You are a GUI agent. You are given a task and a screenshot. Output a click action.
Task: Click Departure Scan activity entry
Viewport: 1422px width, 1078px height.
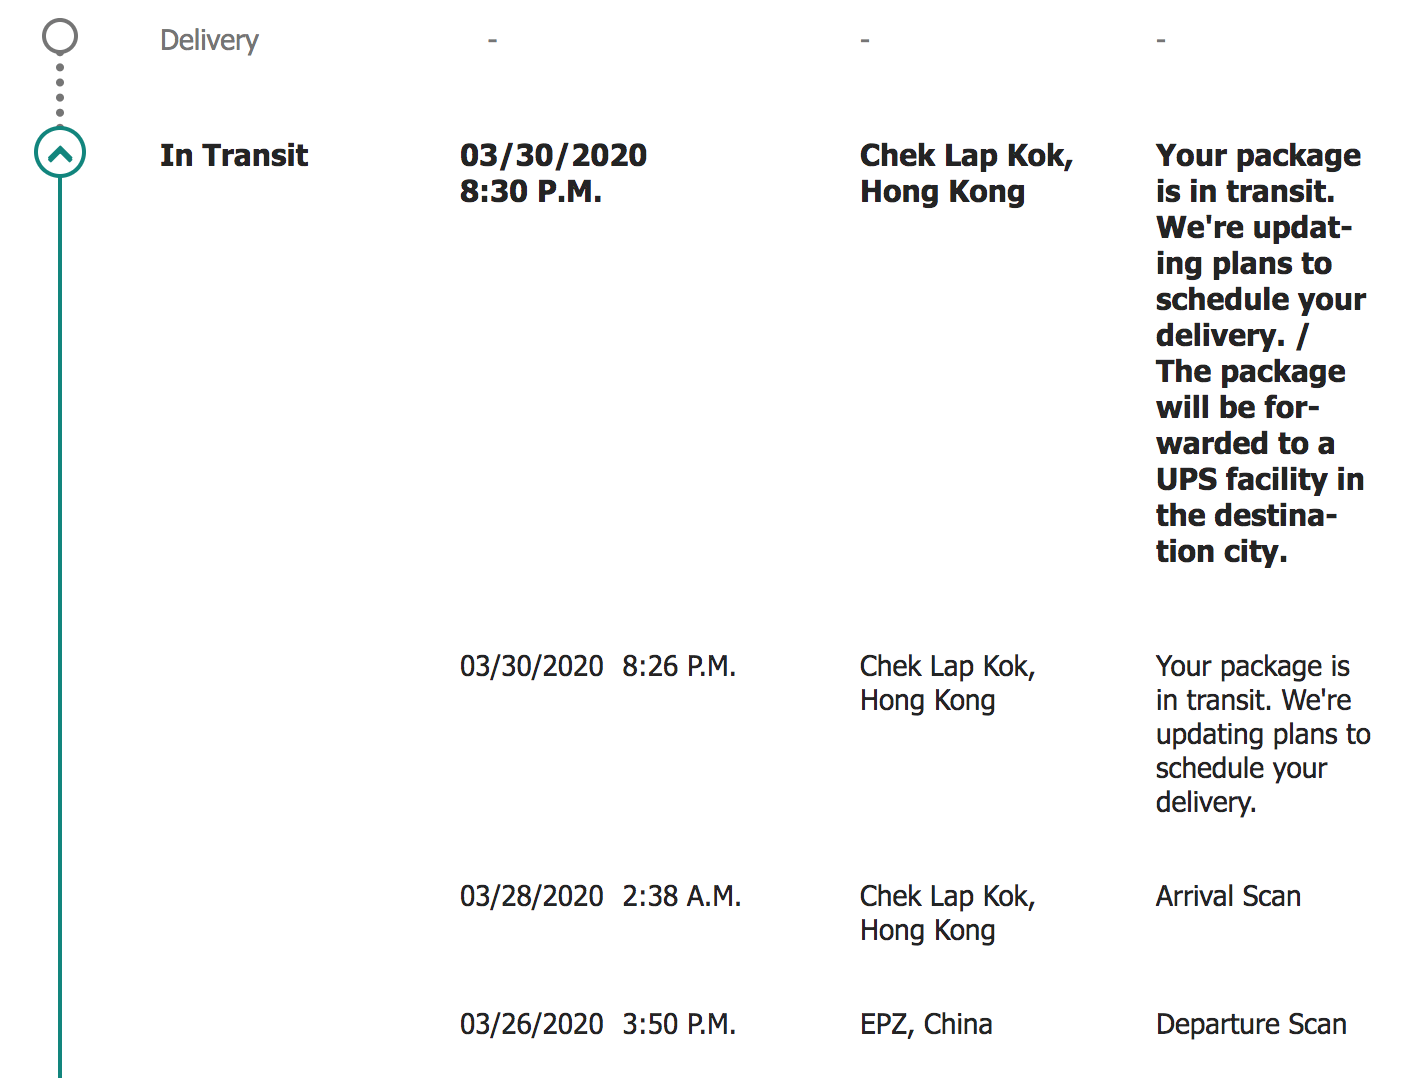pos(1251,1024)
